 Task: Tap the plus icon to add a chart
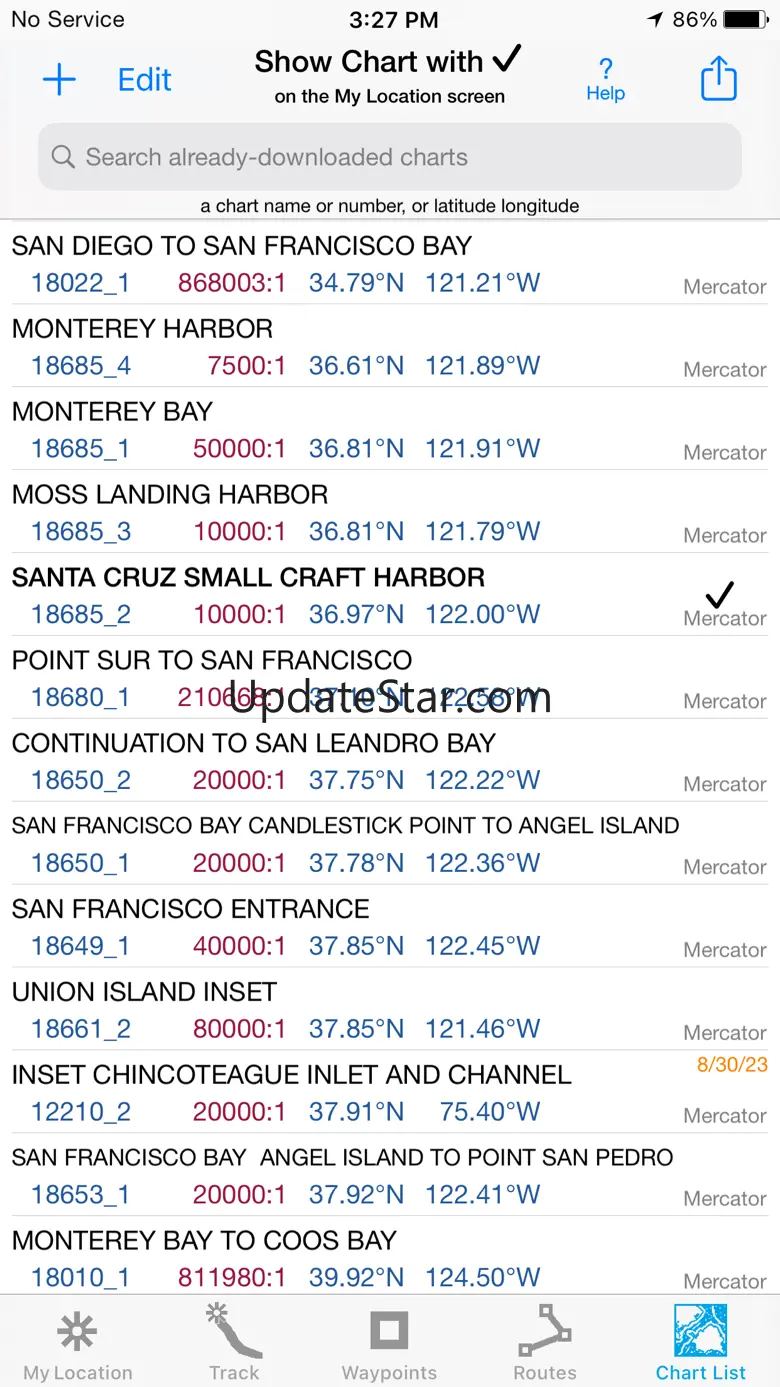click(x=59, y=80)
